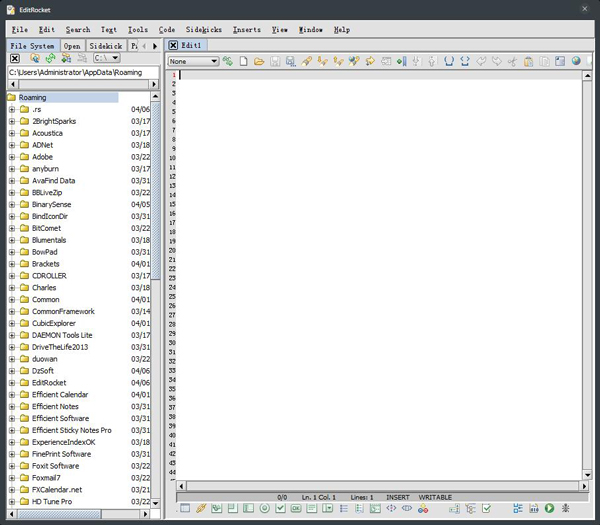This screenshot has height=525, width=600.
Task: Click the INSERT mode status bar indicator
Action: pyautogui.click(x=398, y=497)
